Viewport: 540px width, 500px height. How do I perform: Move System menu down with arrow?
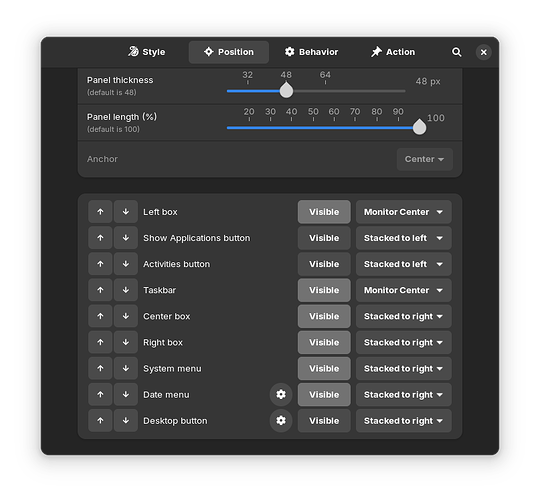(126, 368)
